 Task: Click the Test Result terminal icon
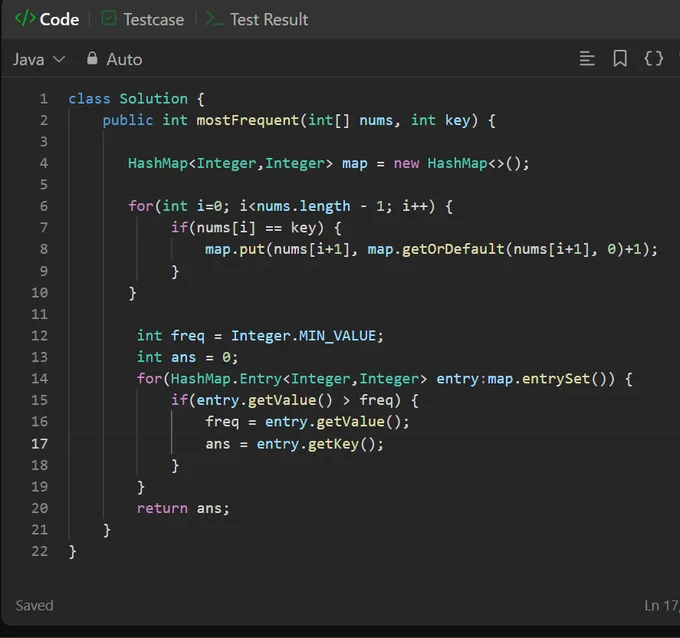pyautogui.click(x=215, y=19)
